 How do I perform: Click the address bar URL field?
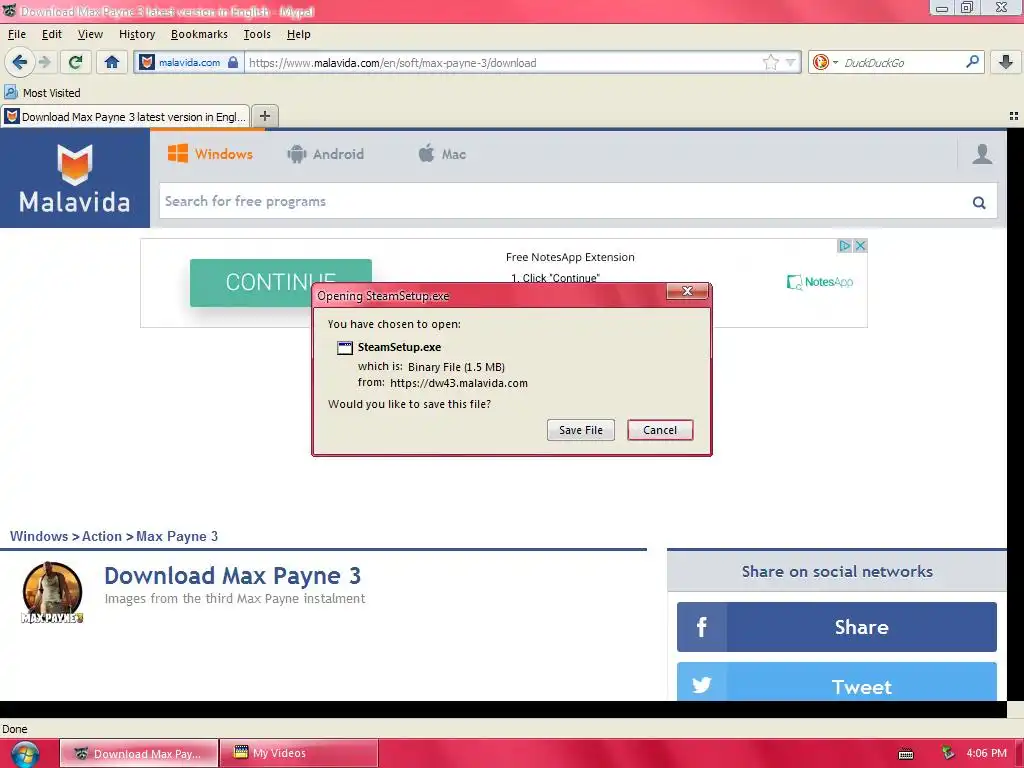tap(503, 63)
